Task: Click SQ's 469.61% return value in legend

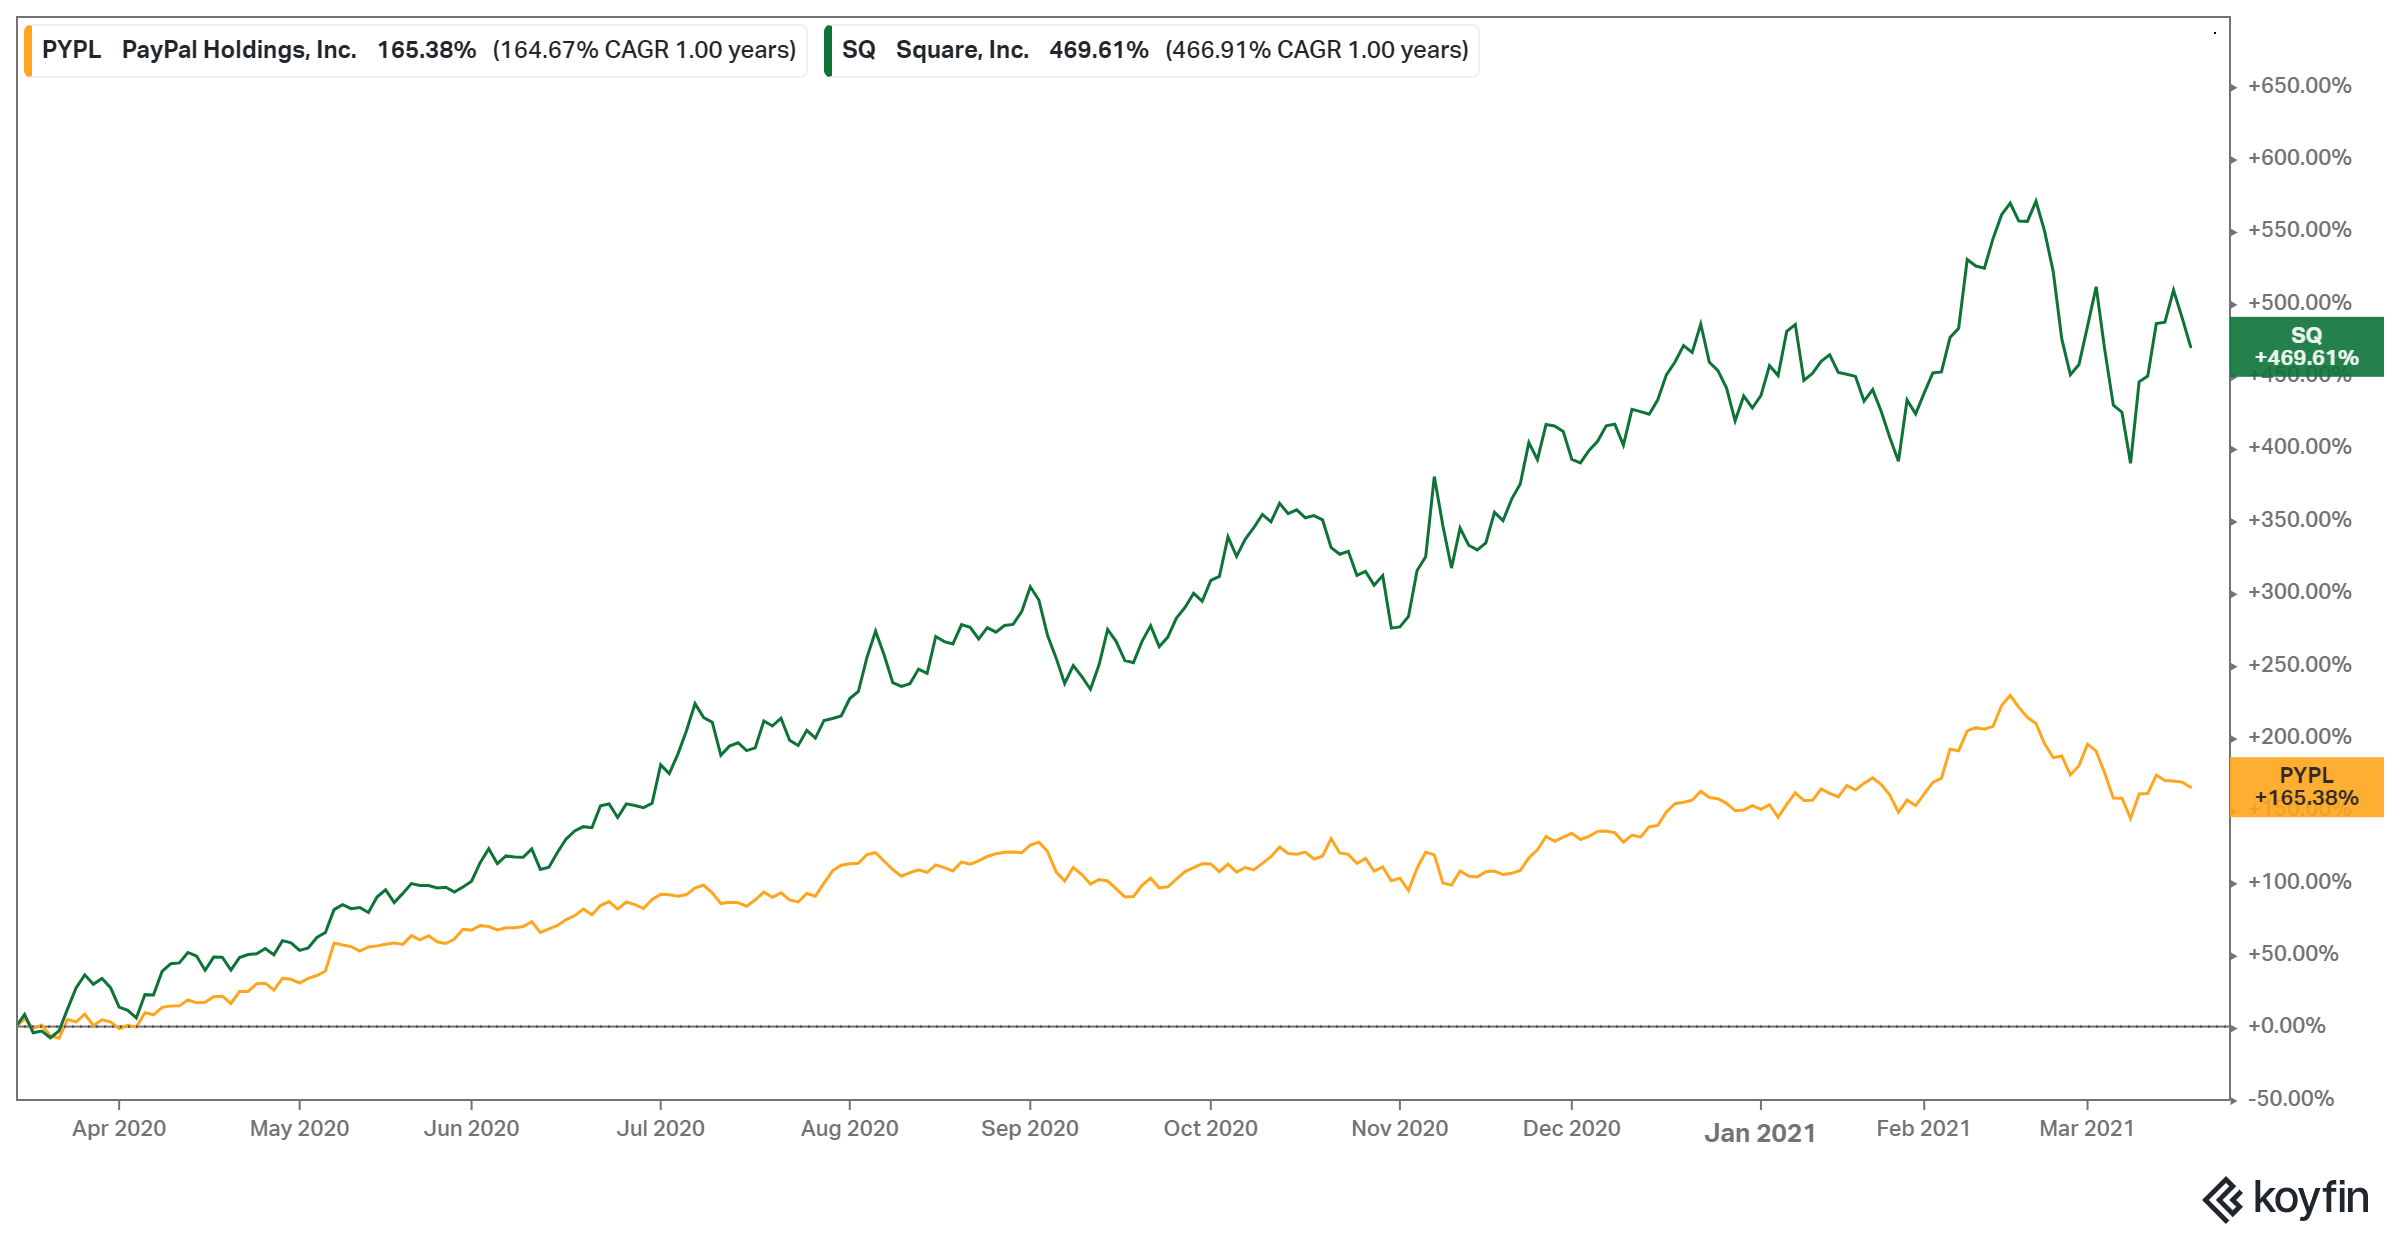Action: [1098, 50]
